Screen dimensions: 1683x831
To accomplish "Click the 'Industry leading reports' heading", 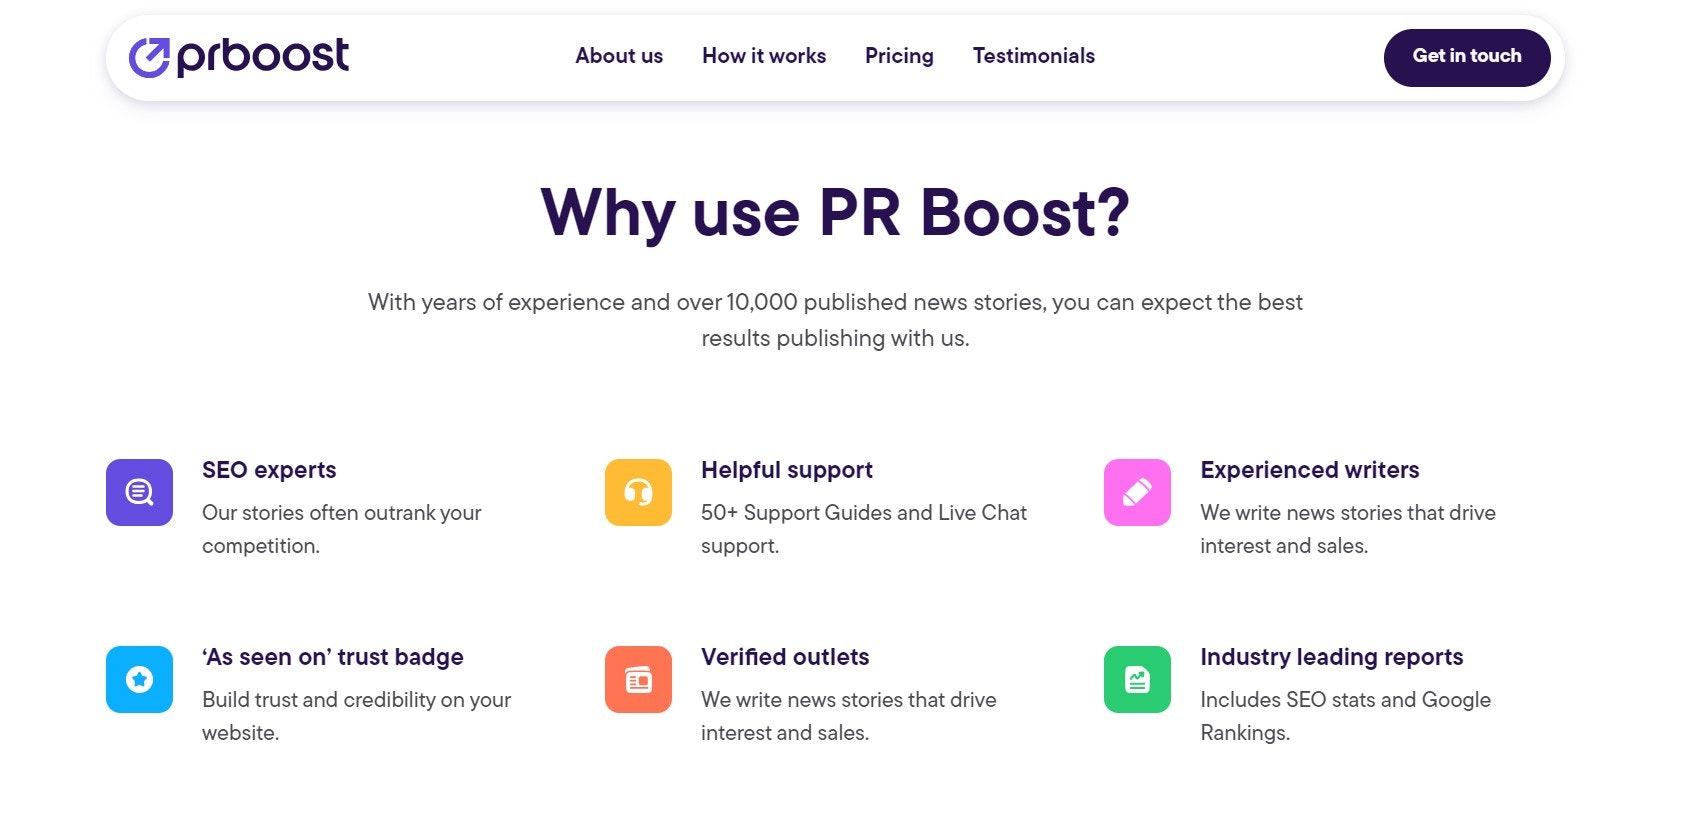I will 1332,657.
